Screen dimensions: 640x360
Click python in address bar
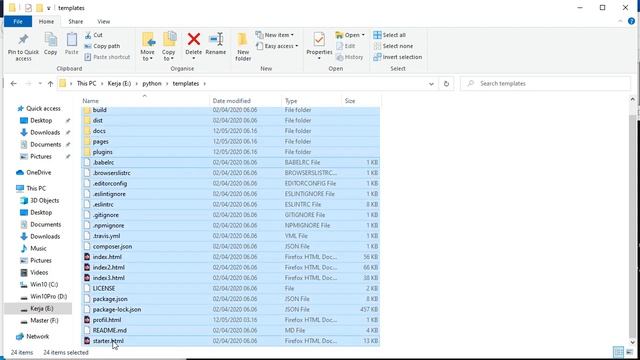[152, 84]
